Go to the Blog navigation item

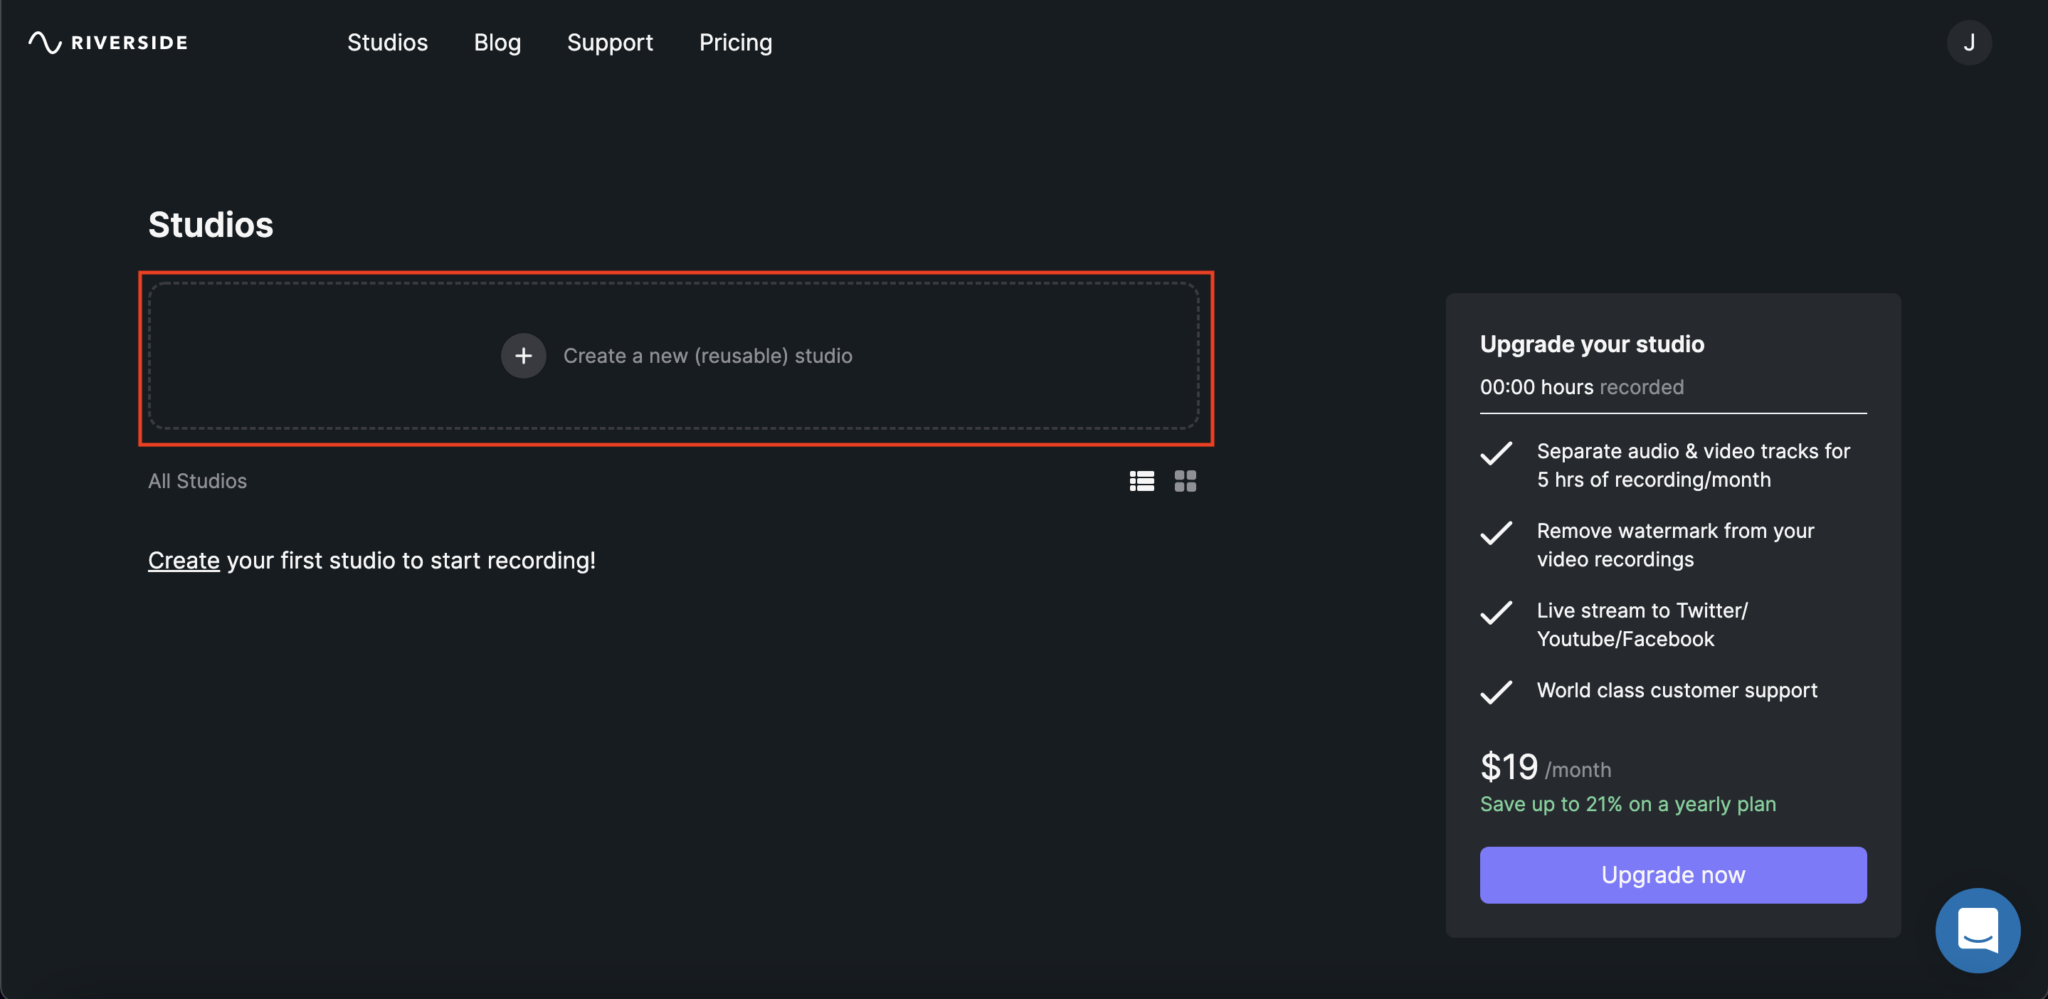(x=497, y=43)
